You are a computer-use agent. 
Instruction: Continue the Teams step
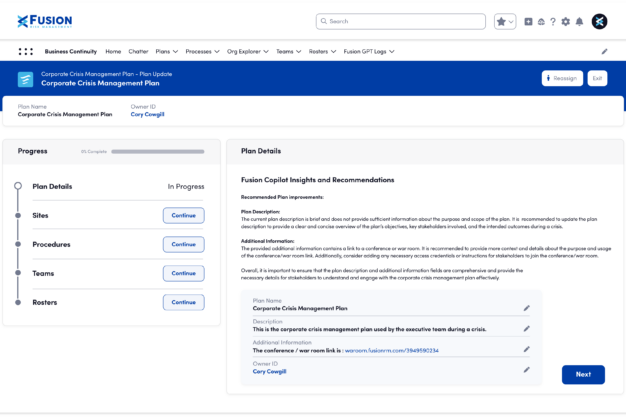pyautogui.click(x=184, y=273)
